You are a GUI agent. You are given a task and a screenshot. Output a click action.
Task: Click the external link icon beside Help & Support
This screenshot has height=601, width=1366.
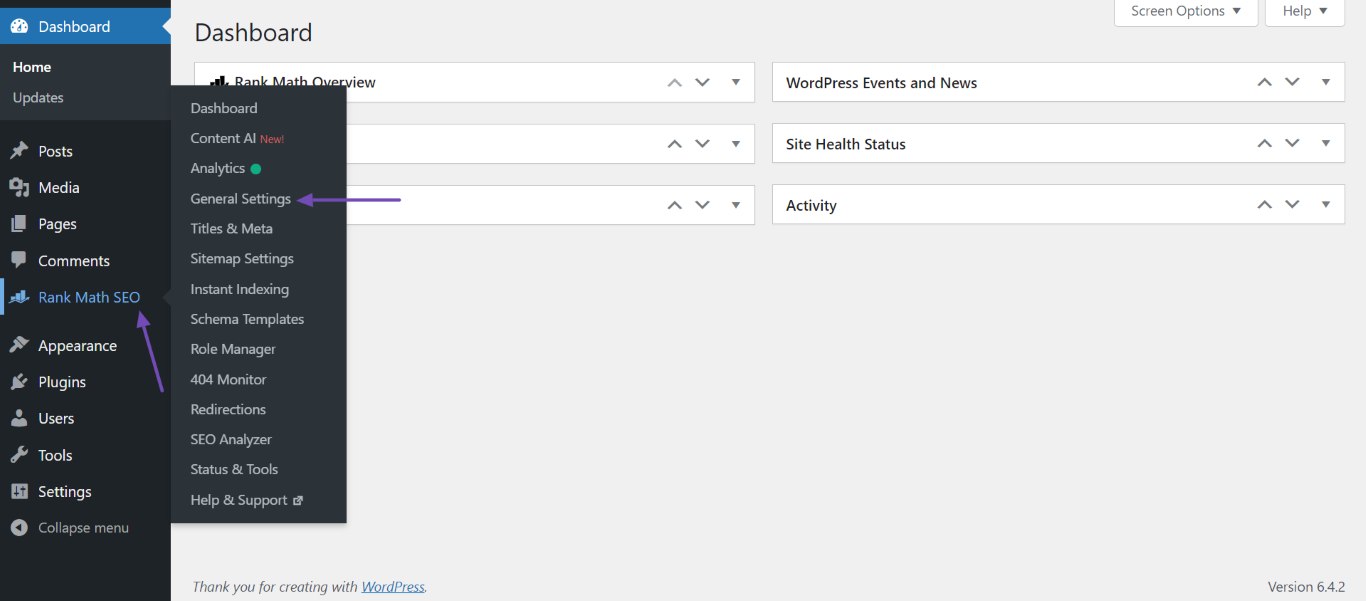click(x=298, y=500)
